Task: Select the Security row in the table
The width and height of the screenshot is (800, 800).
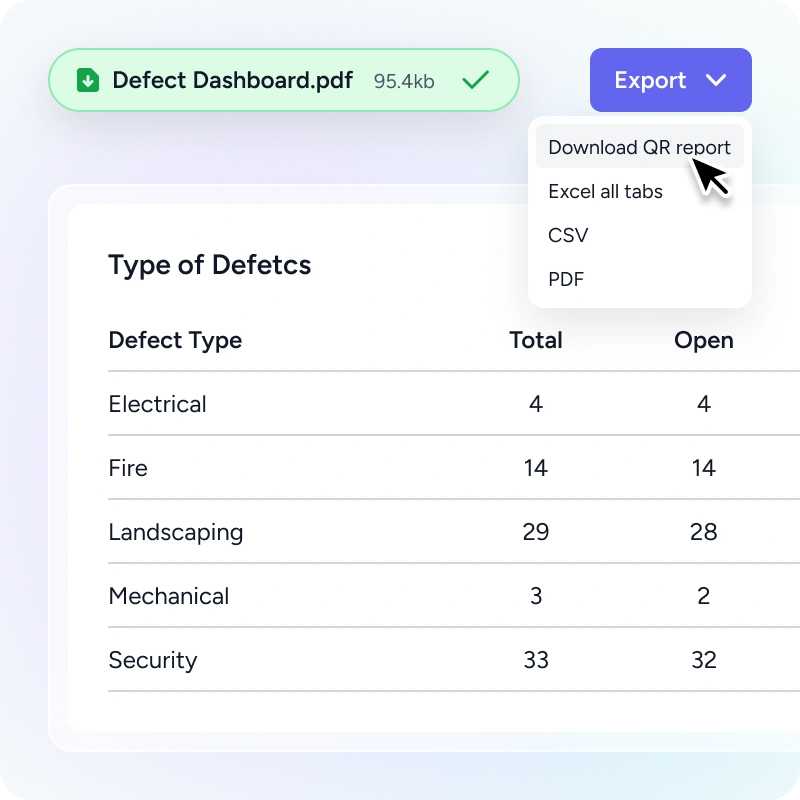Action: coord(153,660)
